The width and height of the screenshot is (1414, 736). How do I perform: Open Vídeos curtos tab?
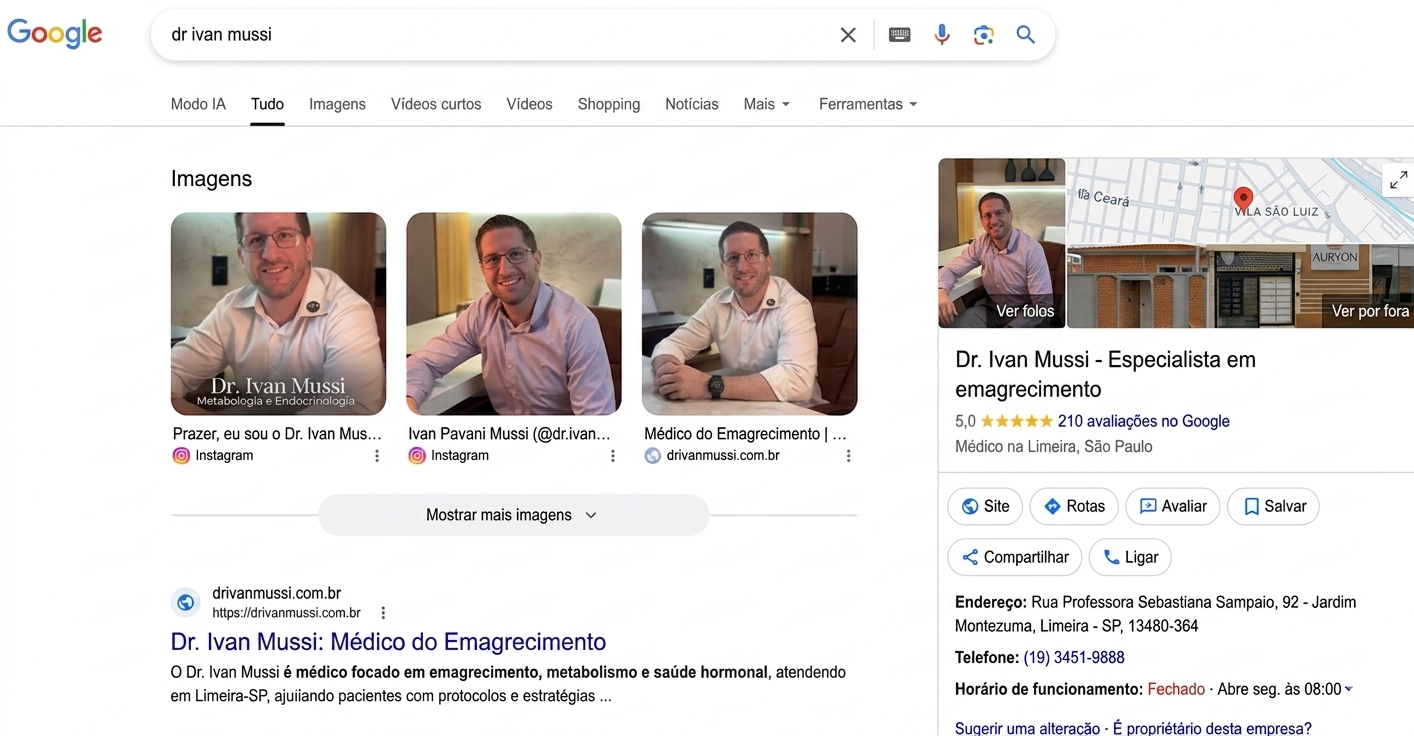(x=436, y=104)
